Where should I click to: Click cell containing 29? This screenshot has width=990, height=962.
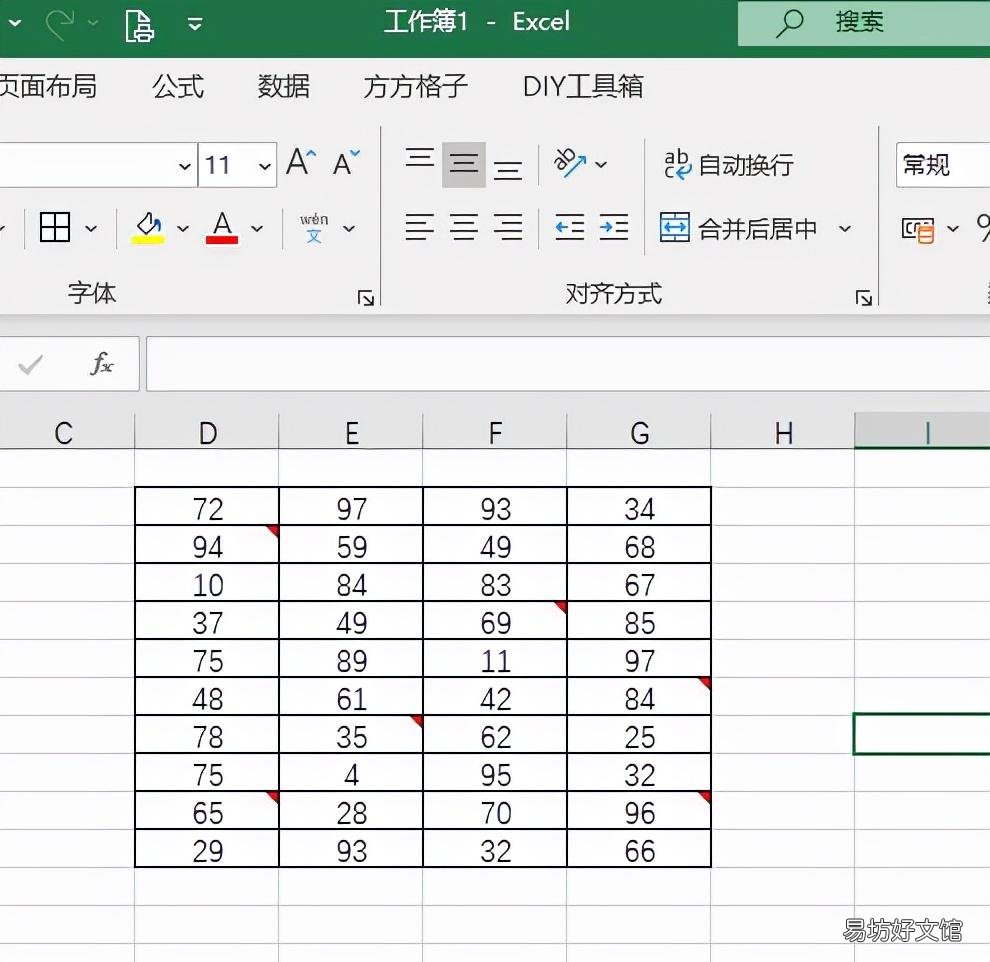[x=207, y=849]
